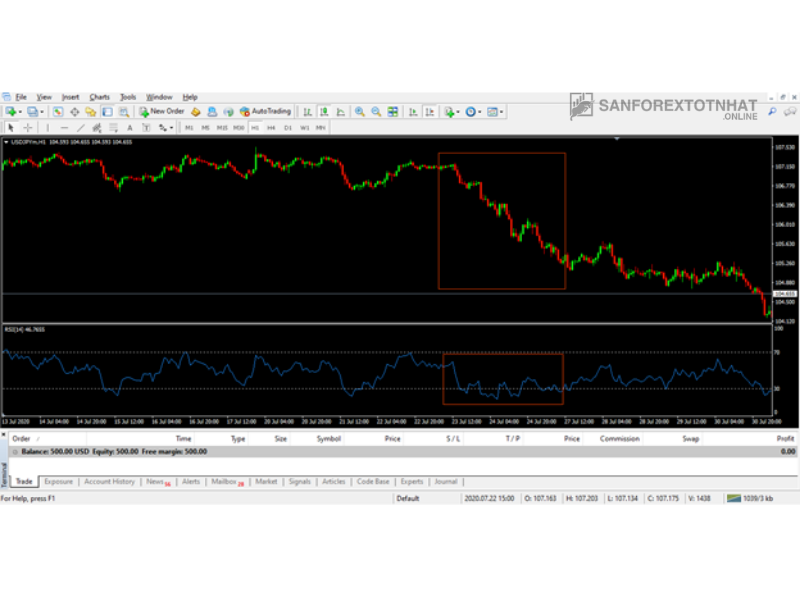The width and height of the screenshot is (800, 600).
Task: Click the blue person community icon
Action: [x=212, y=112]
